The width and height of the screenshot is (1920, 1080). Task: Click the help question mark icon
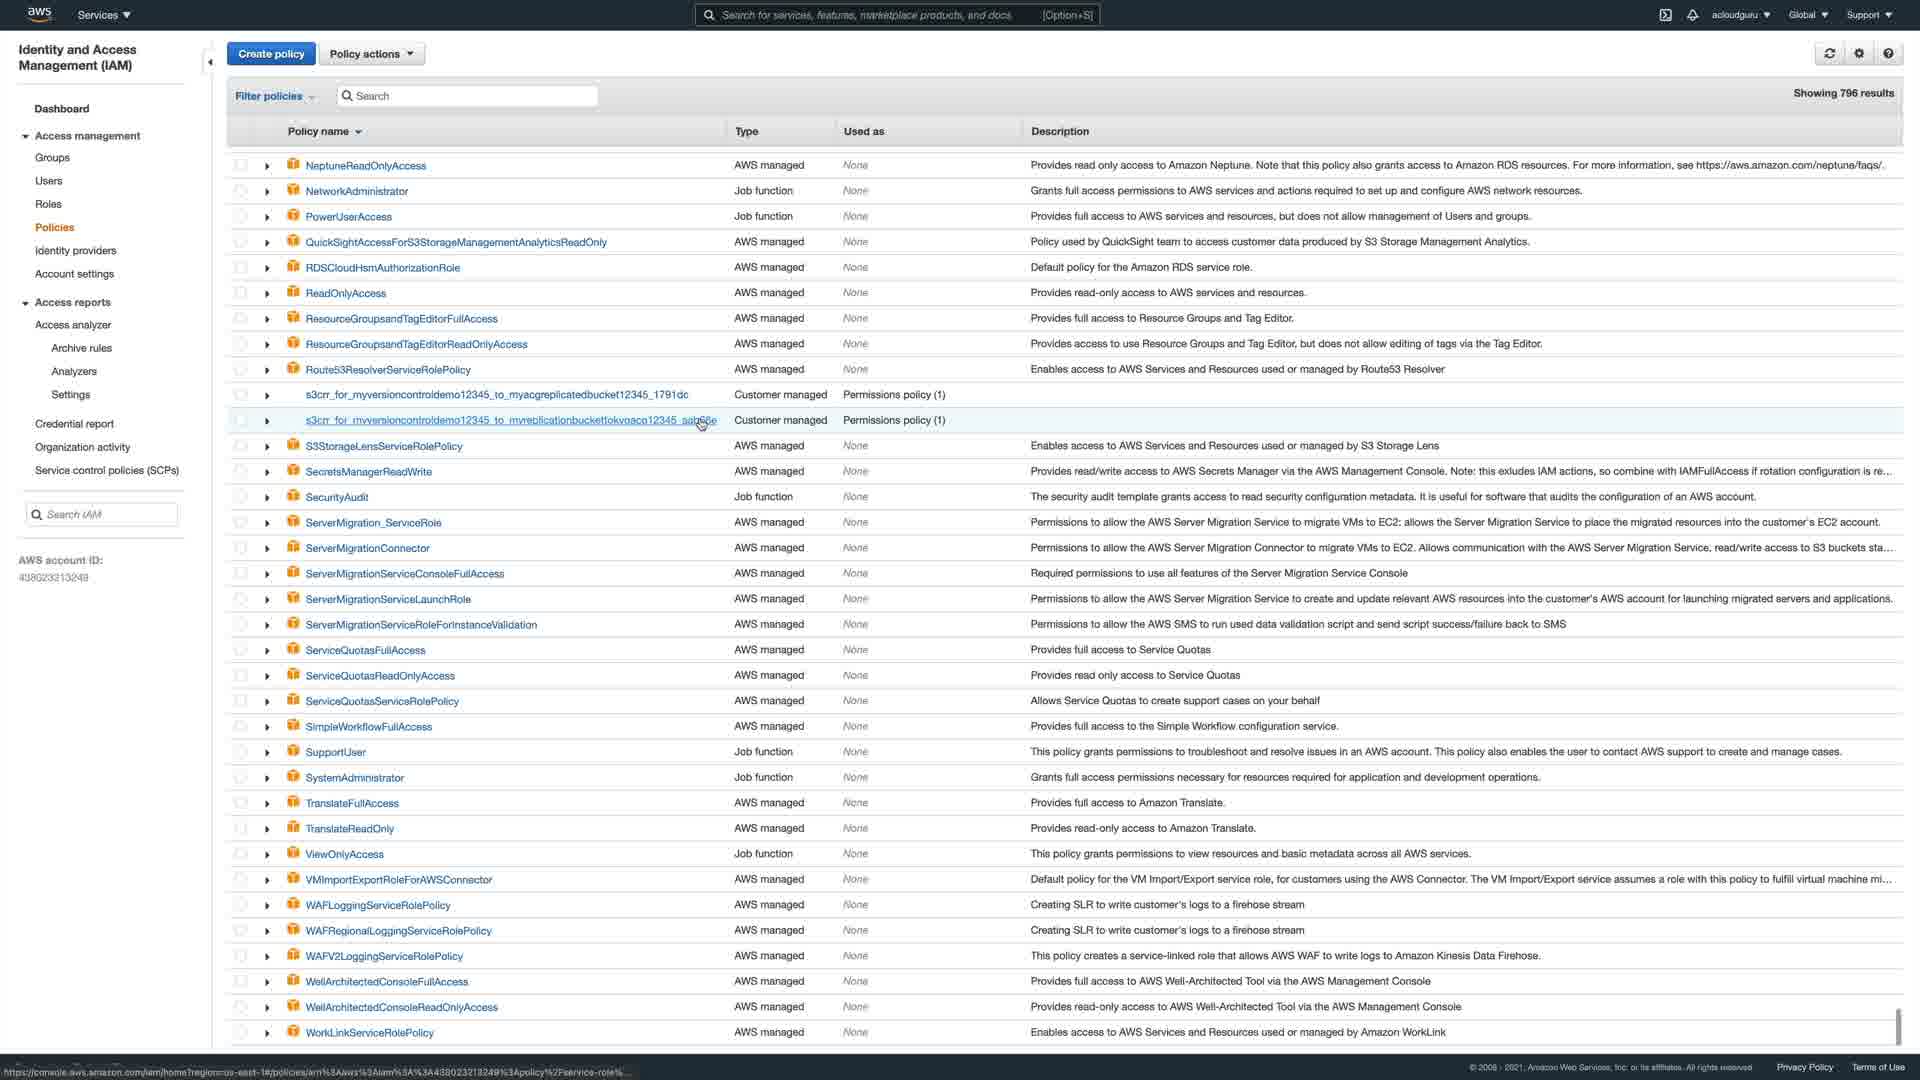point(1888,54)
